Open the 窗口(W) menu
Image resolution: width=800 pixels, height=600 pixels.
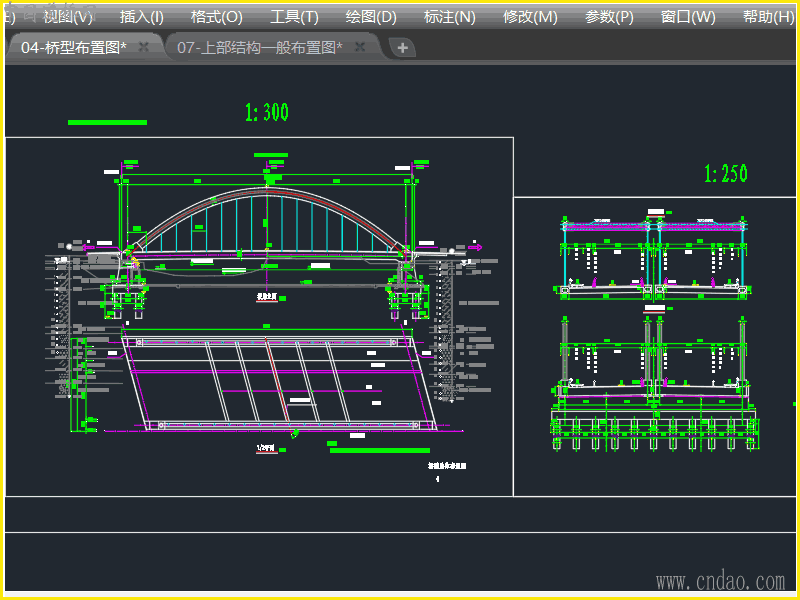point(688,17)
